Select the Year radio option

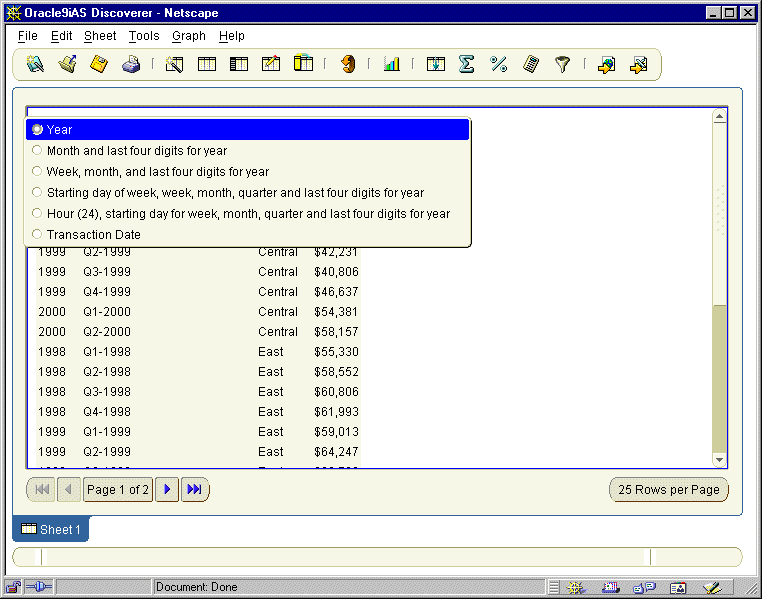point(247,130)
